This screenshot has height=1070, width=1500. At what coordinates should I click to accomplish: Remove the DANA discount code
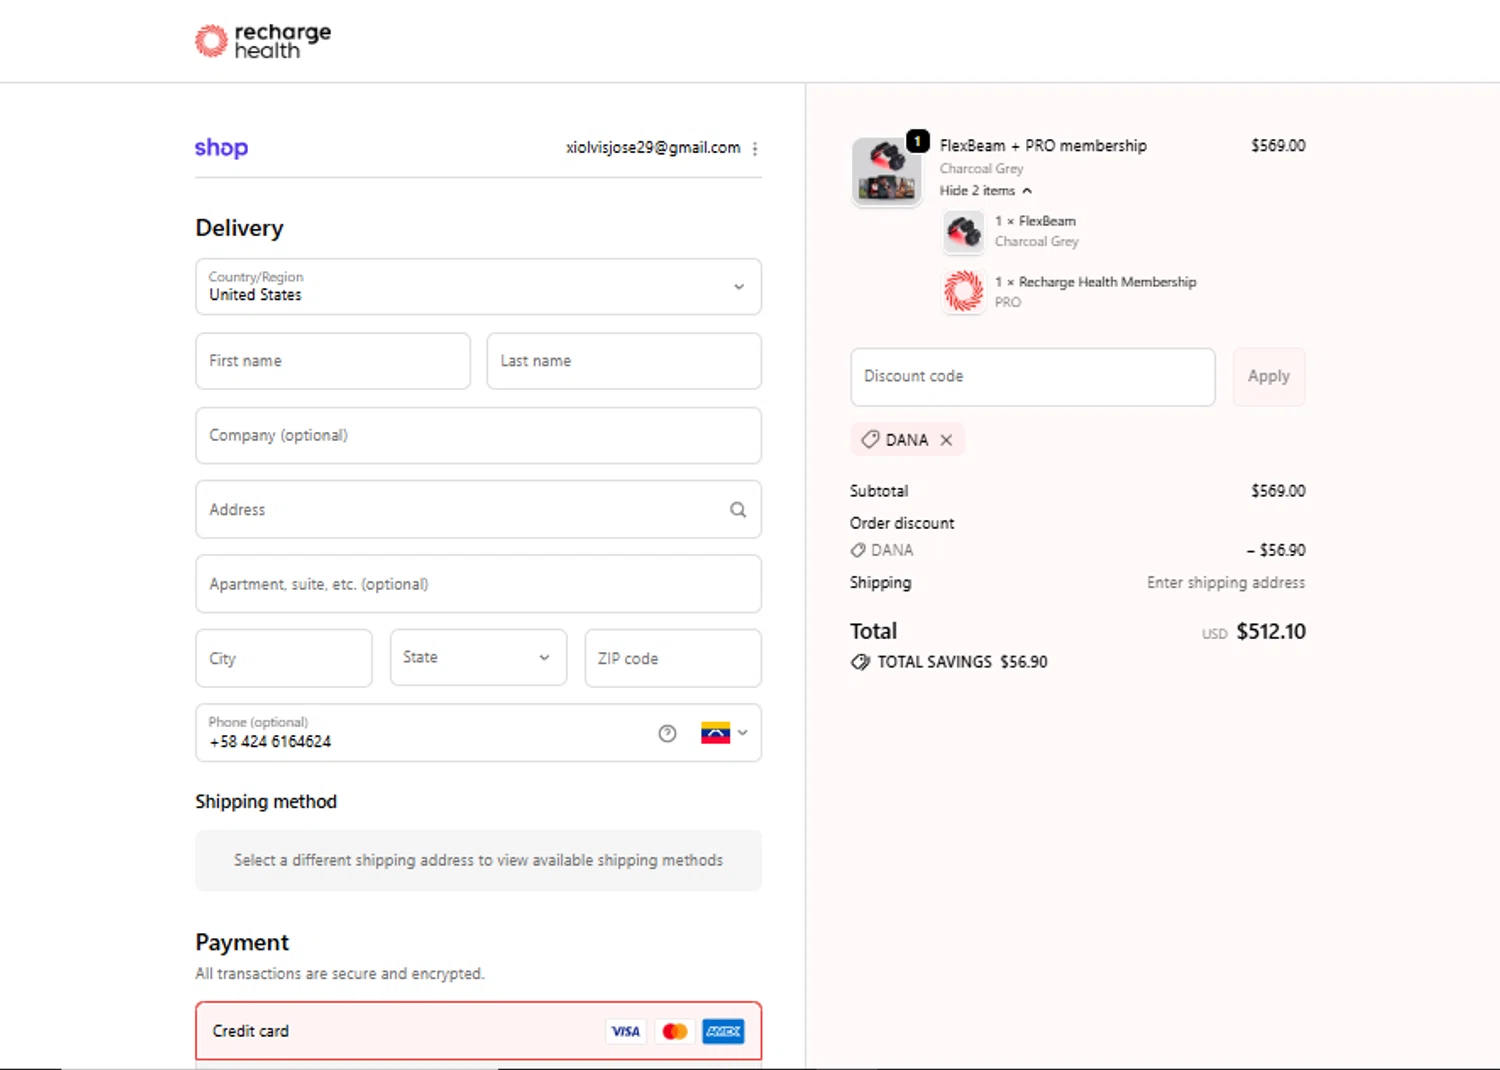tap(946, 440)
